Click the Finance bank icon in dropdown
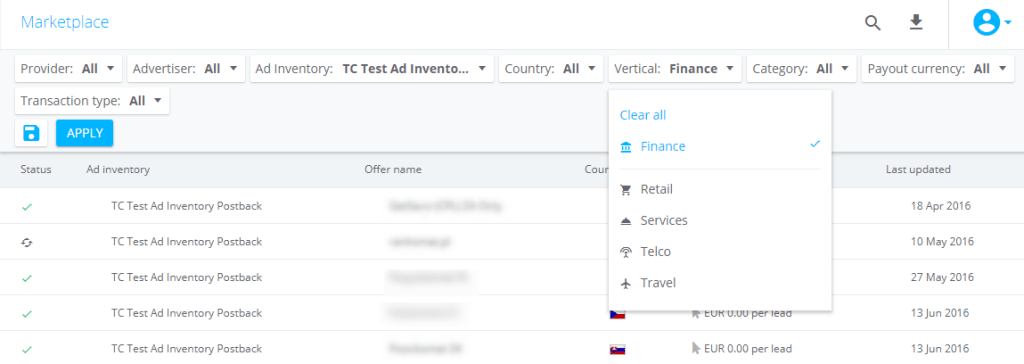The image size is (1024, 364). (x=626, y=147)
